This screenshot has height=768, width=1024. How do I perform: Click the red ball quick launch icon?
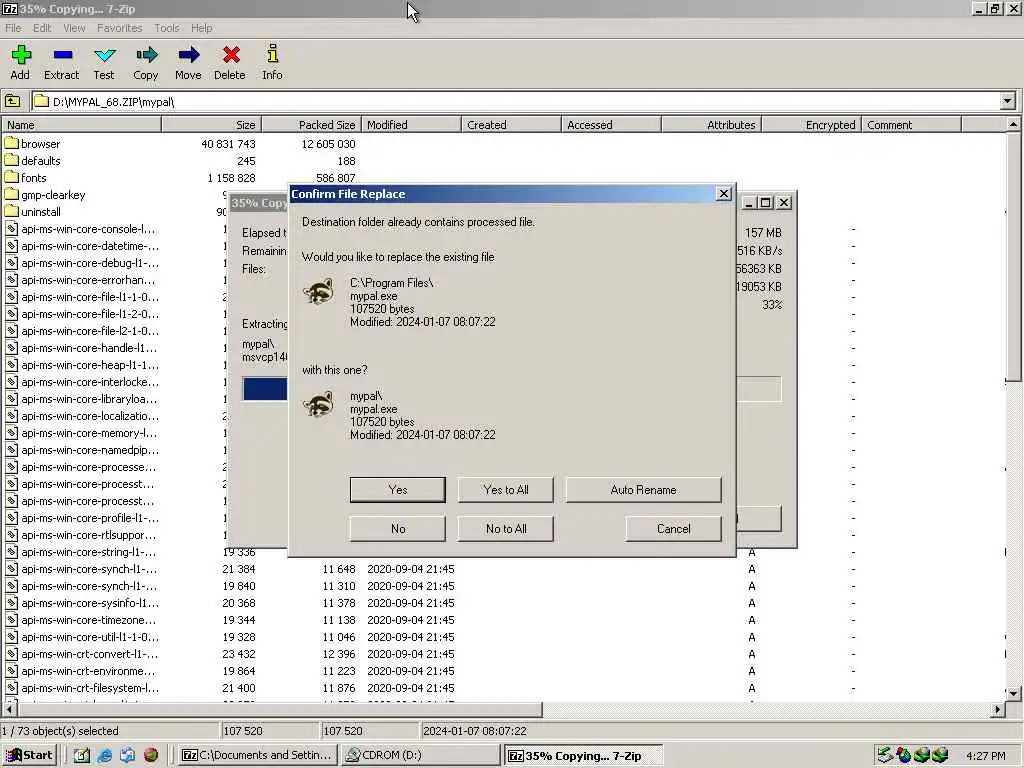tap(151, 755)
